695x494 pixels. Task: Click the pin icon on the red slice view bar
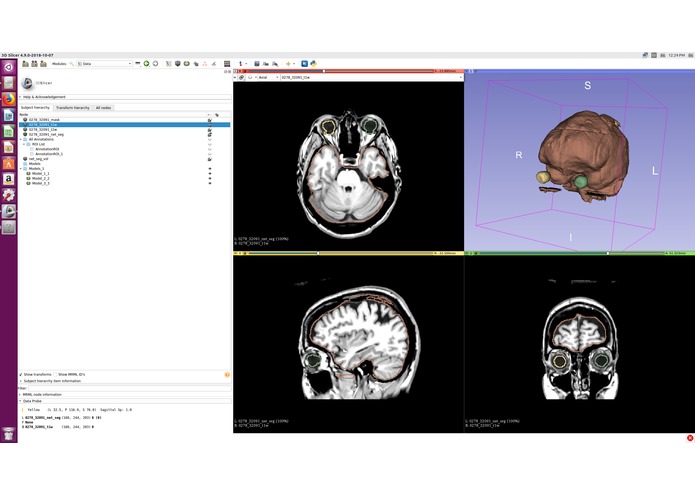(x=235, y=71)
